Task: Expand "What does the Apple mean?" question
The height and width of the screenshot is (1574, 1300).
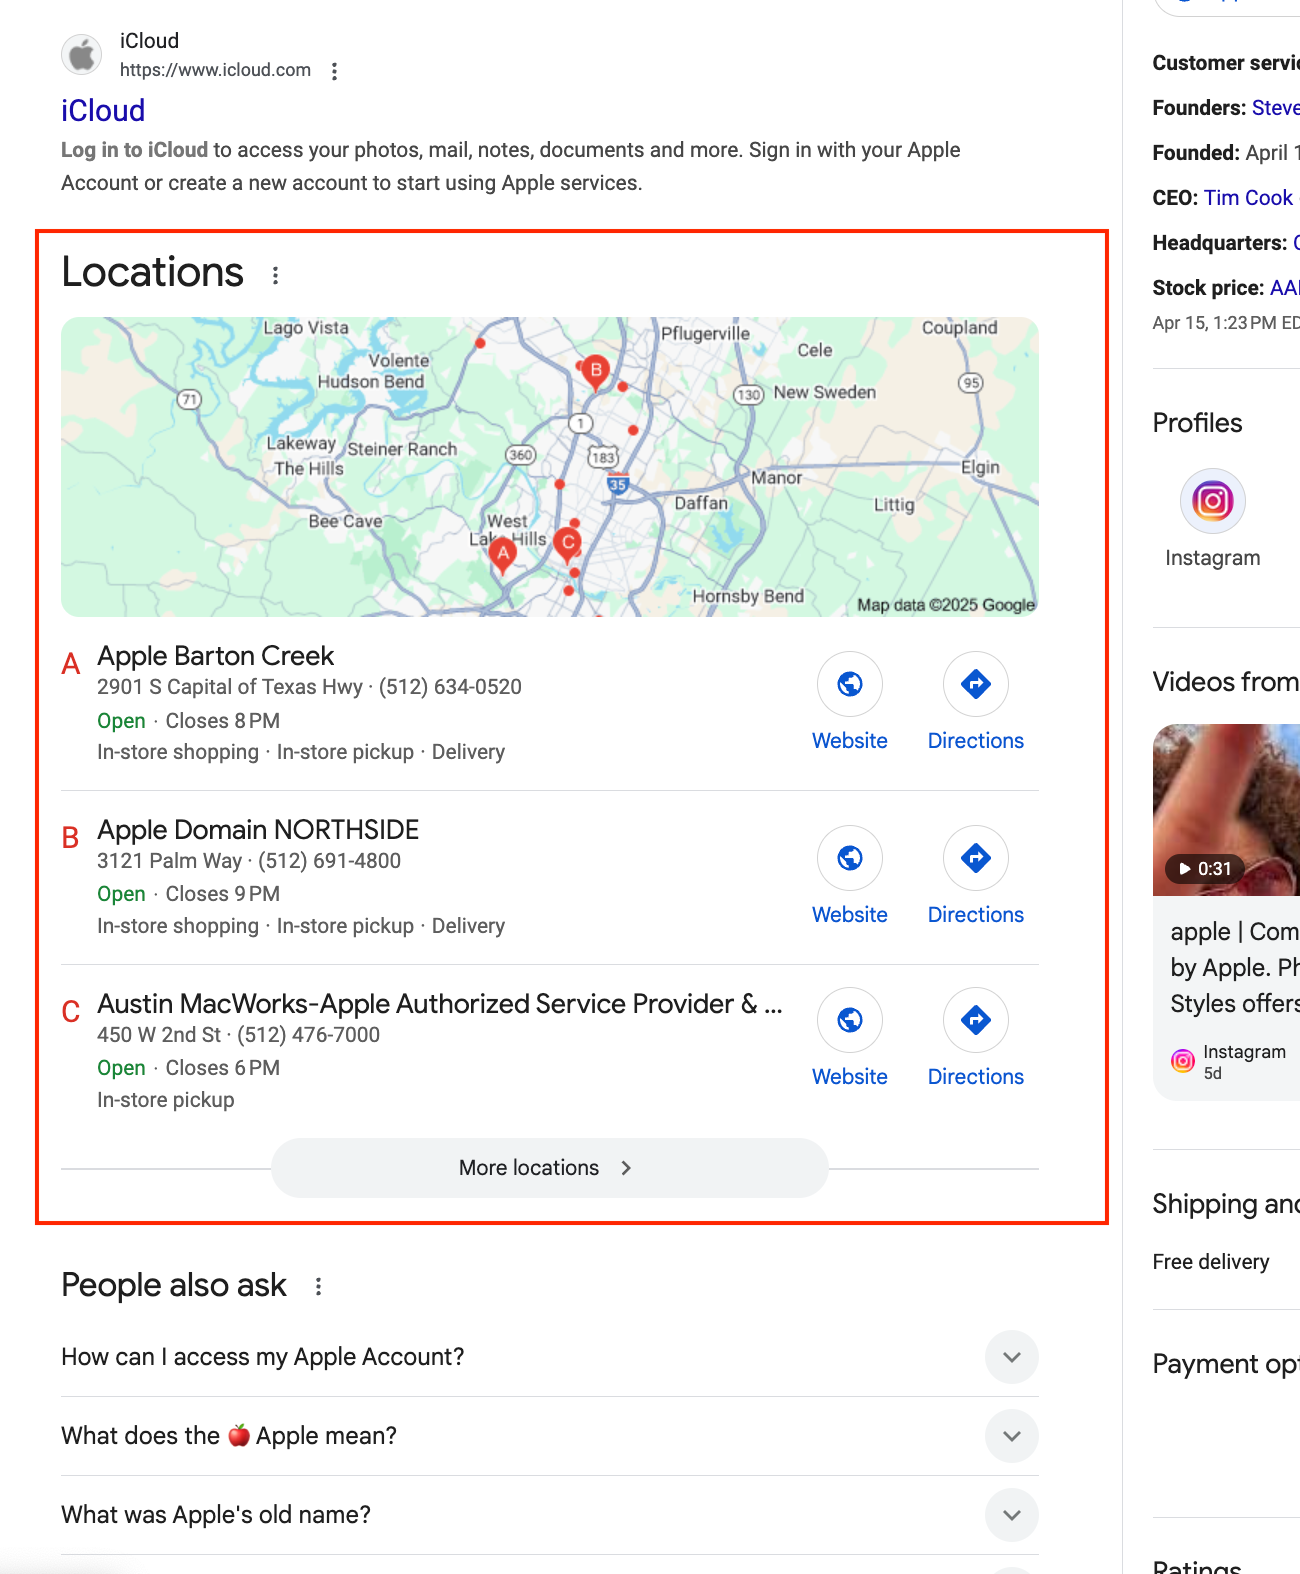Action: 550,1436
